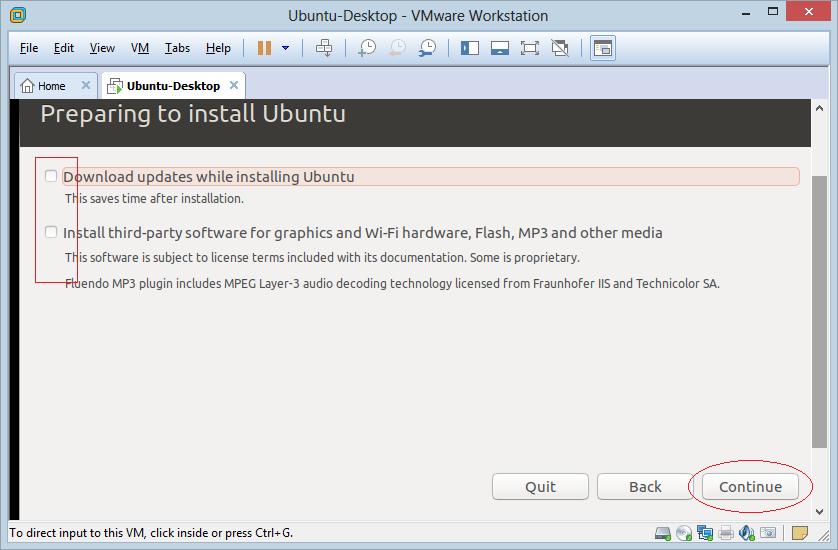
Task: Click the 'To direct input to this VM' status text
Action: pyautogui.click(x=151, y=533)
